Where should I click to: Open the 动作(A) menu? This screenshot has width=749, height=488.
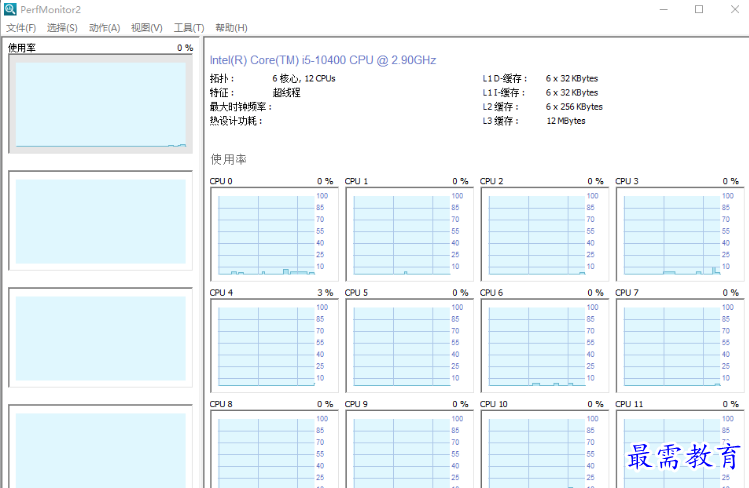[x=105, y=28]
